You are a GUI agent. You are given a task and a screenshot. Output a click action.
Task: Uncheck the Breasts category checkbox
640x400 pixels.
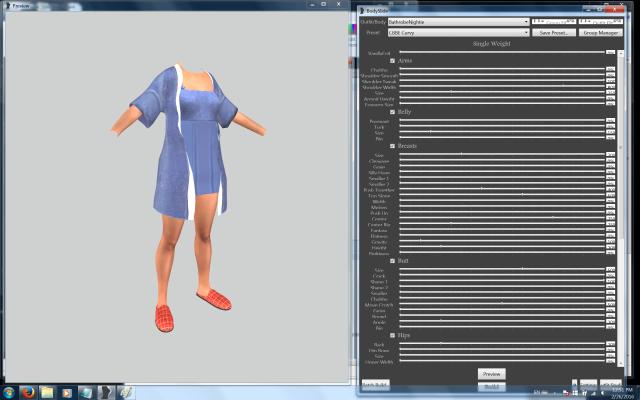tap(393, 146)
